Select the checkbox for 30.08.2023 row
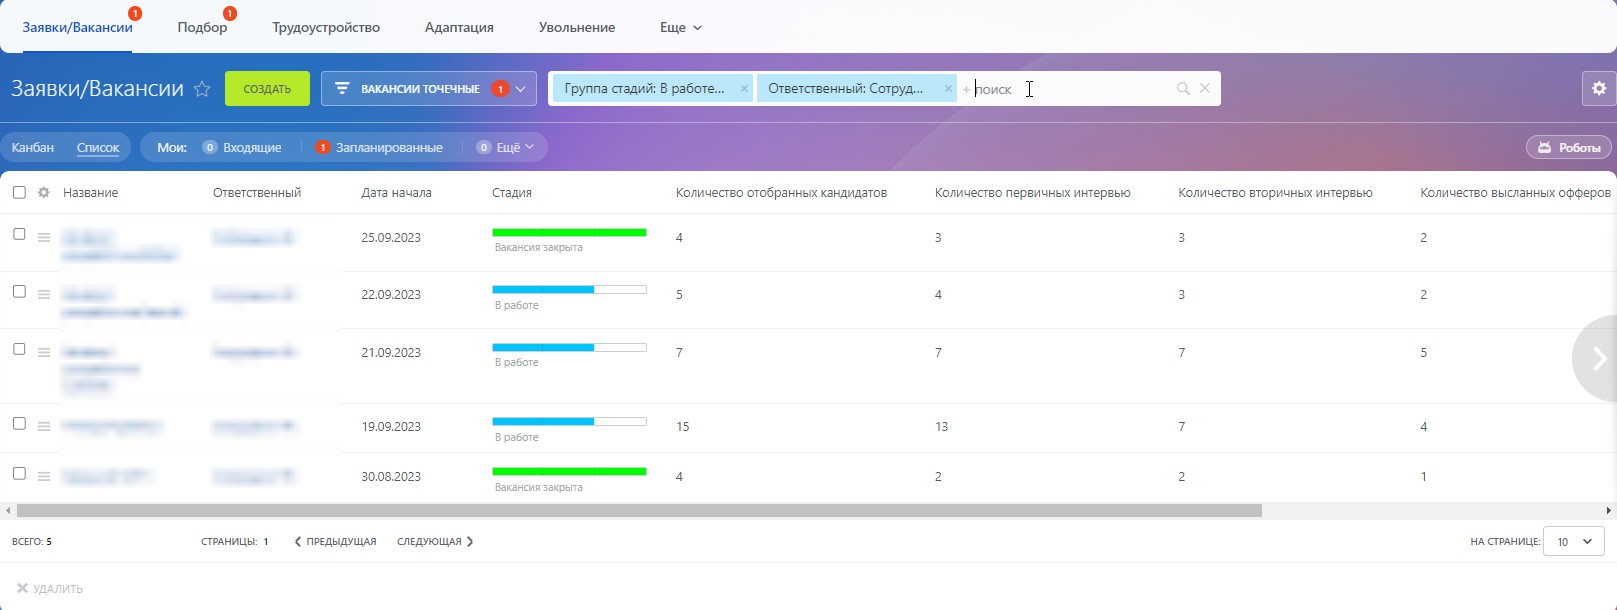This screenshot has width=1617, height=610. pyautogui.click(x=19, y=474)
